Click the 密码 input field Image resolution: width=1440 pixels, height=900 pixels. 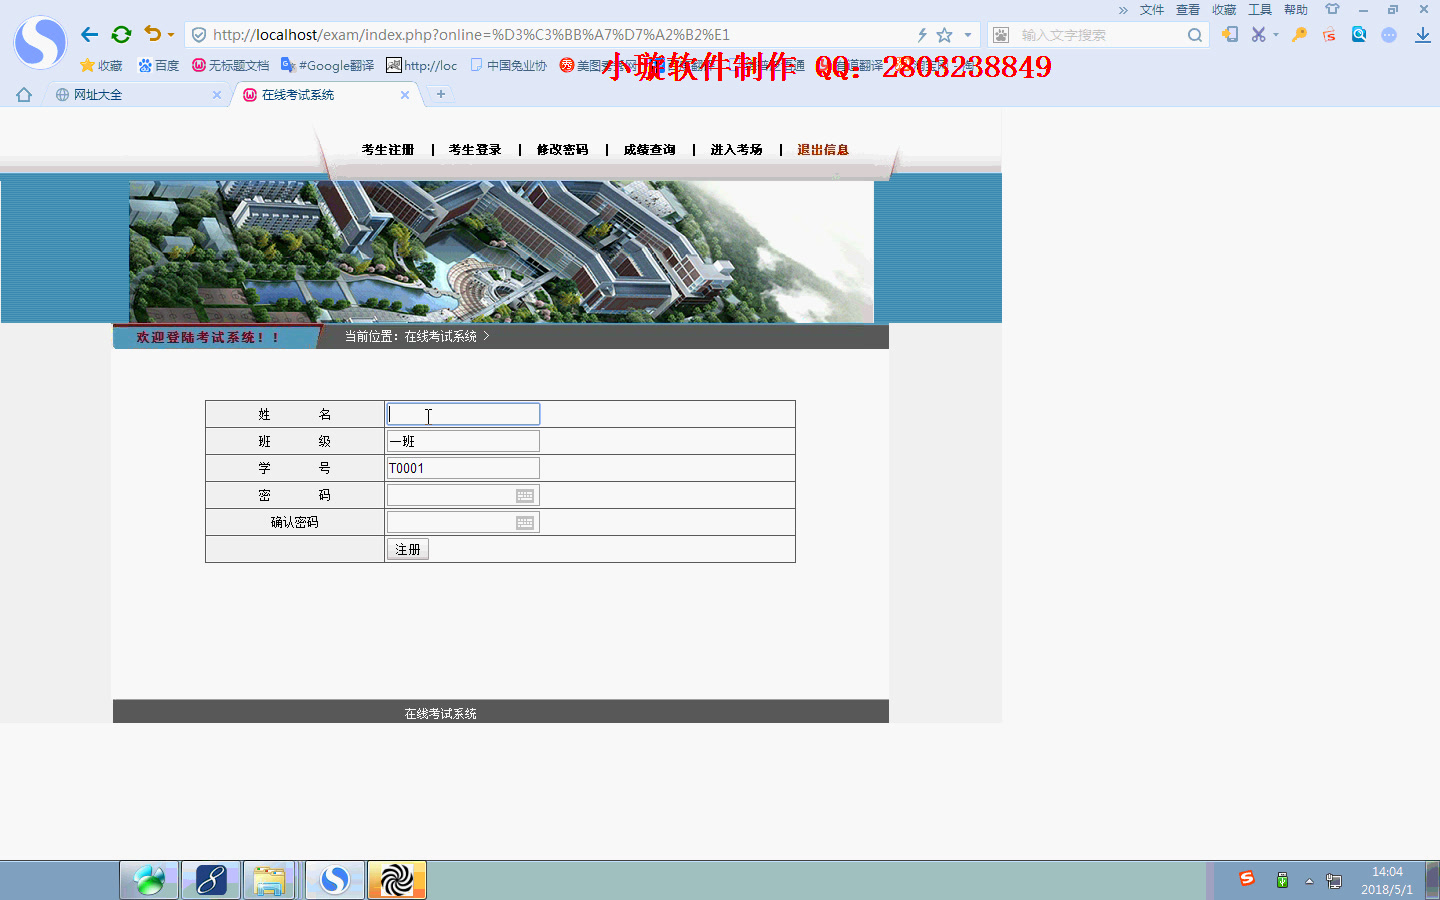pos(463,495)
